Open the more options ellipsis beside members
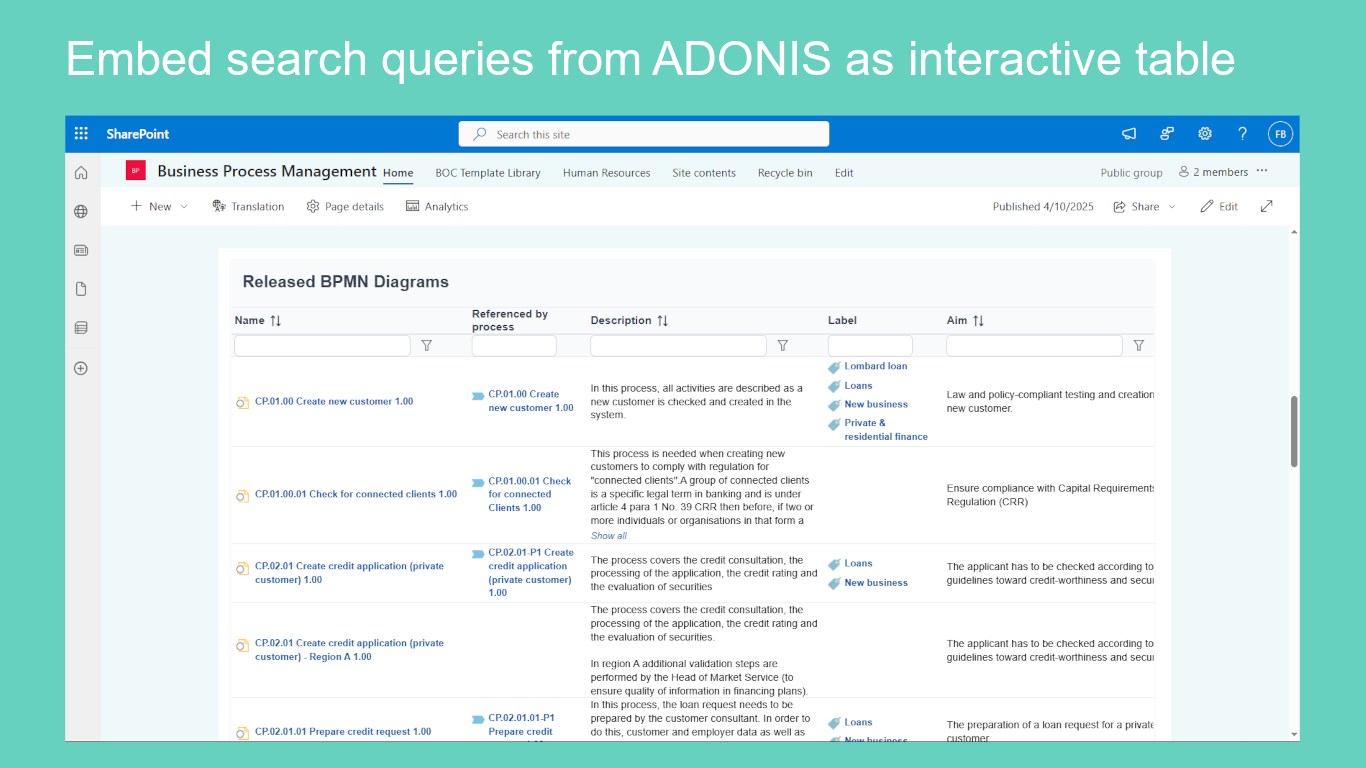1366x768 pixels. pyautogui.click(x=1262, y=171)
